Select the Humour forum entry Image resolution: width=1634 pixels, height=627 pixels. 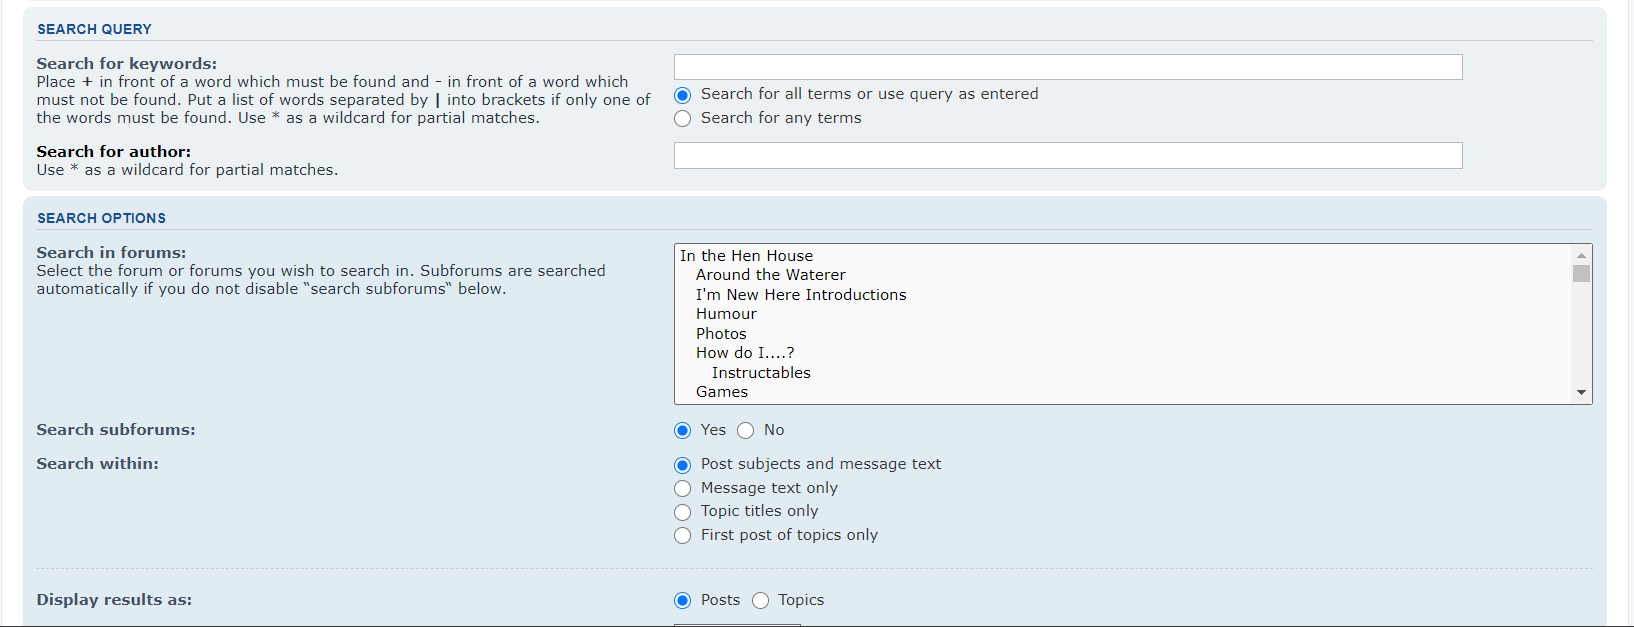[x=726, y=314]
